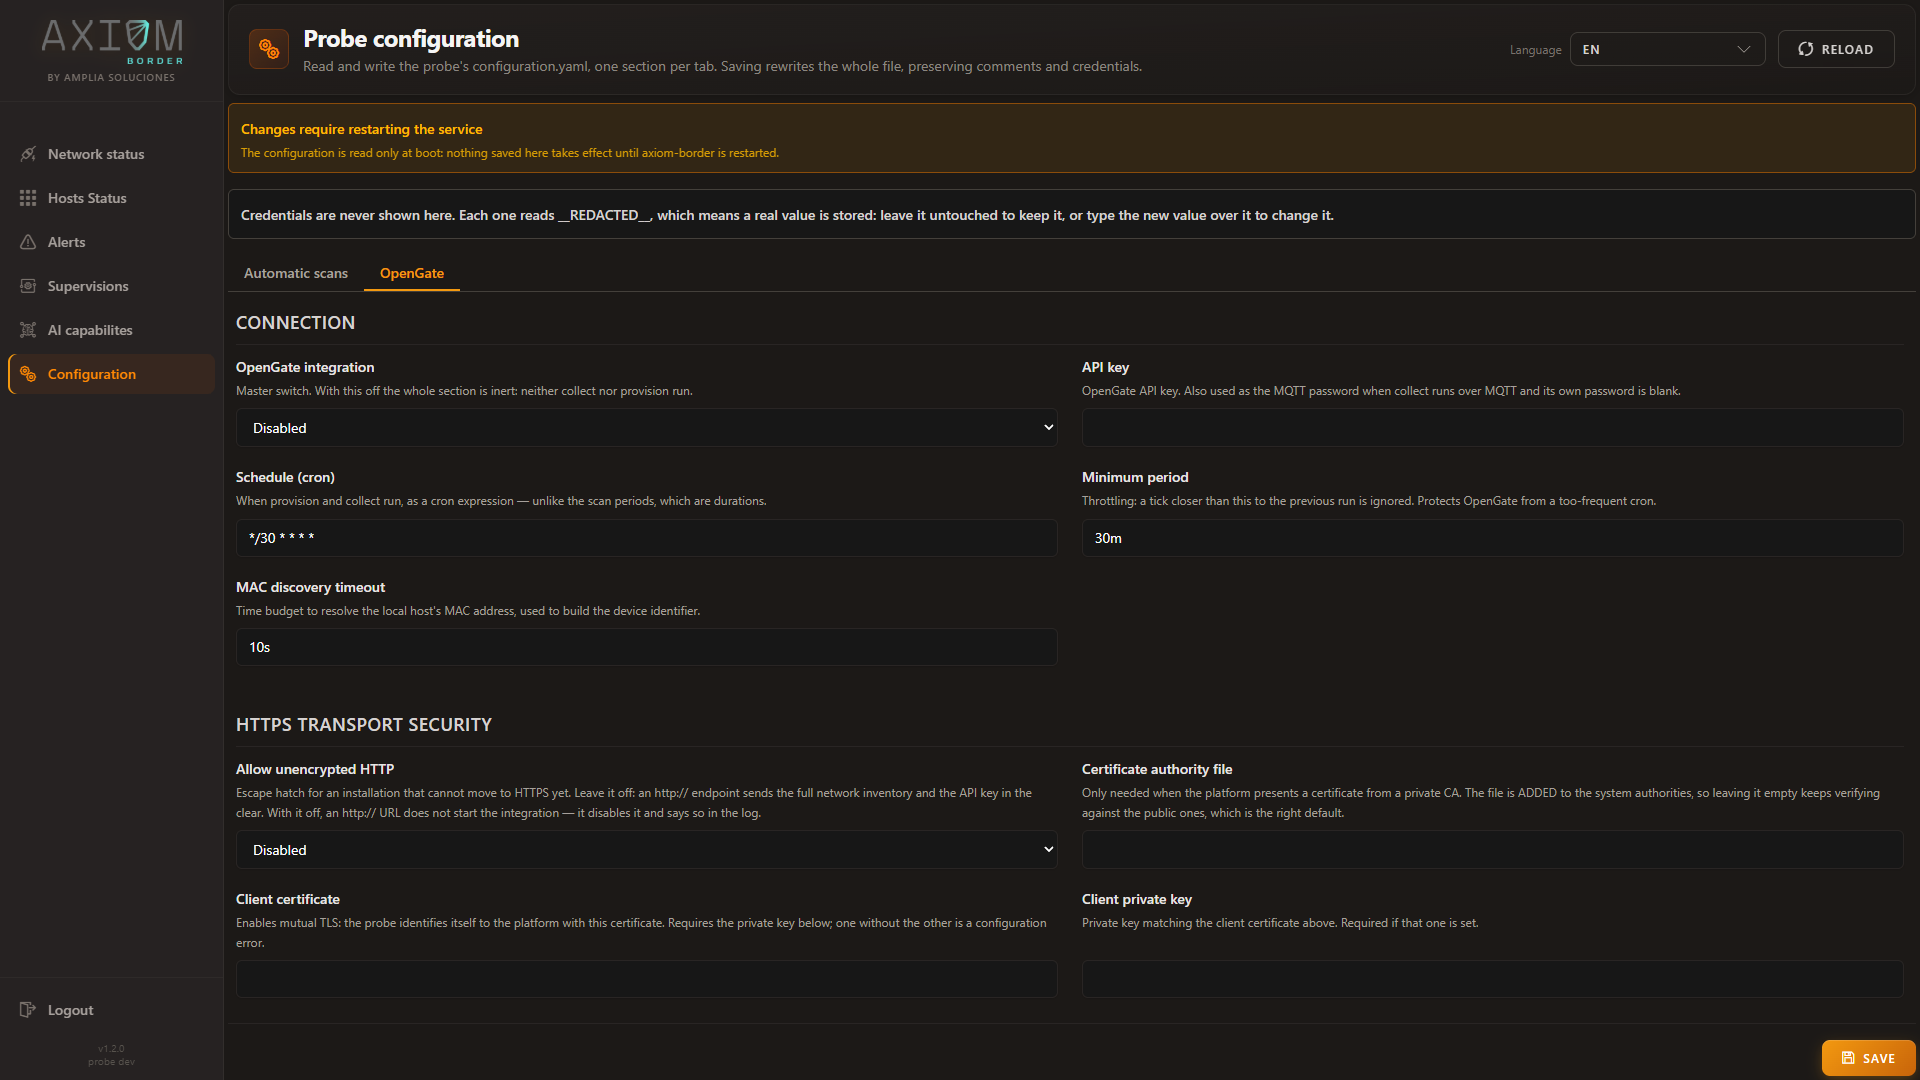Click the 'MAC discovery timeout' label
The width and height of the screenshot is (1920, 1080).
pyautogui.click(x=310, y=587)
